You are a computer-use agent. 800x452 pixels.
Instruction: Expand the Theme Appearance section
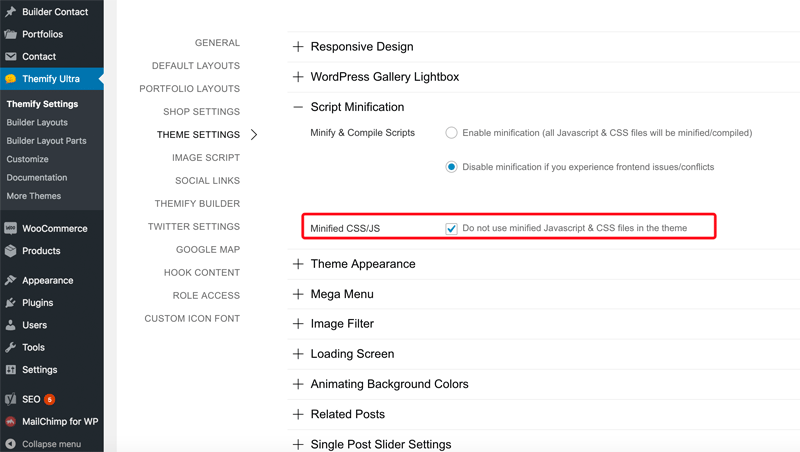[298, 264]
